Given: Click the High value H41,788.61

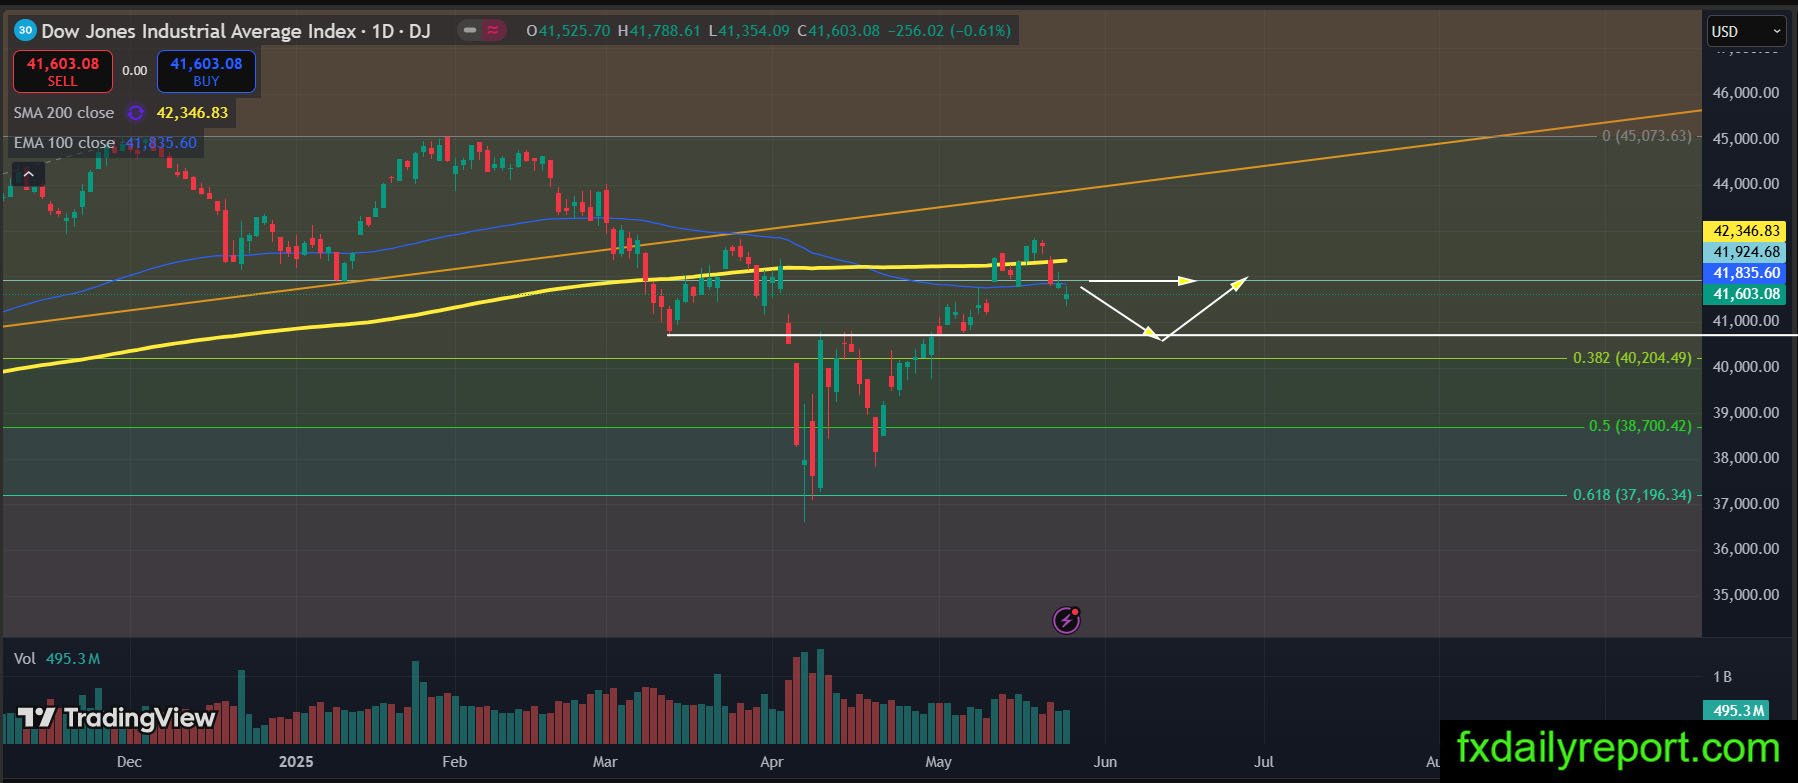Looking at the screenshot, I should (659, 31).
